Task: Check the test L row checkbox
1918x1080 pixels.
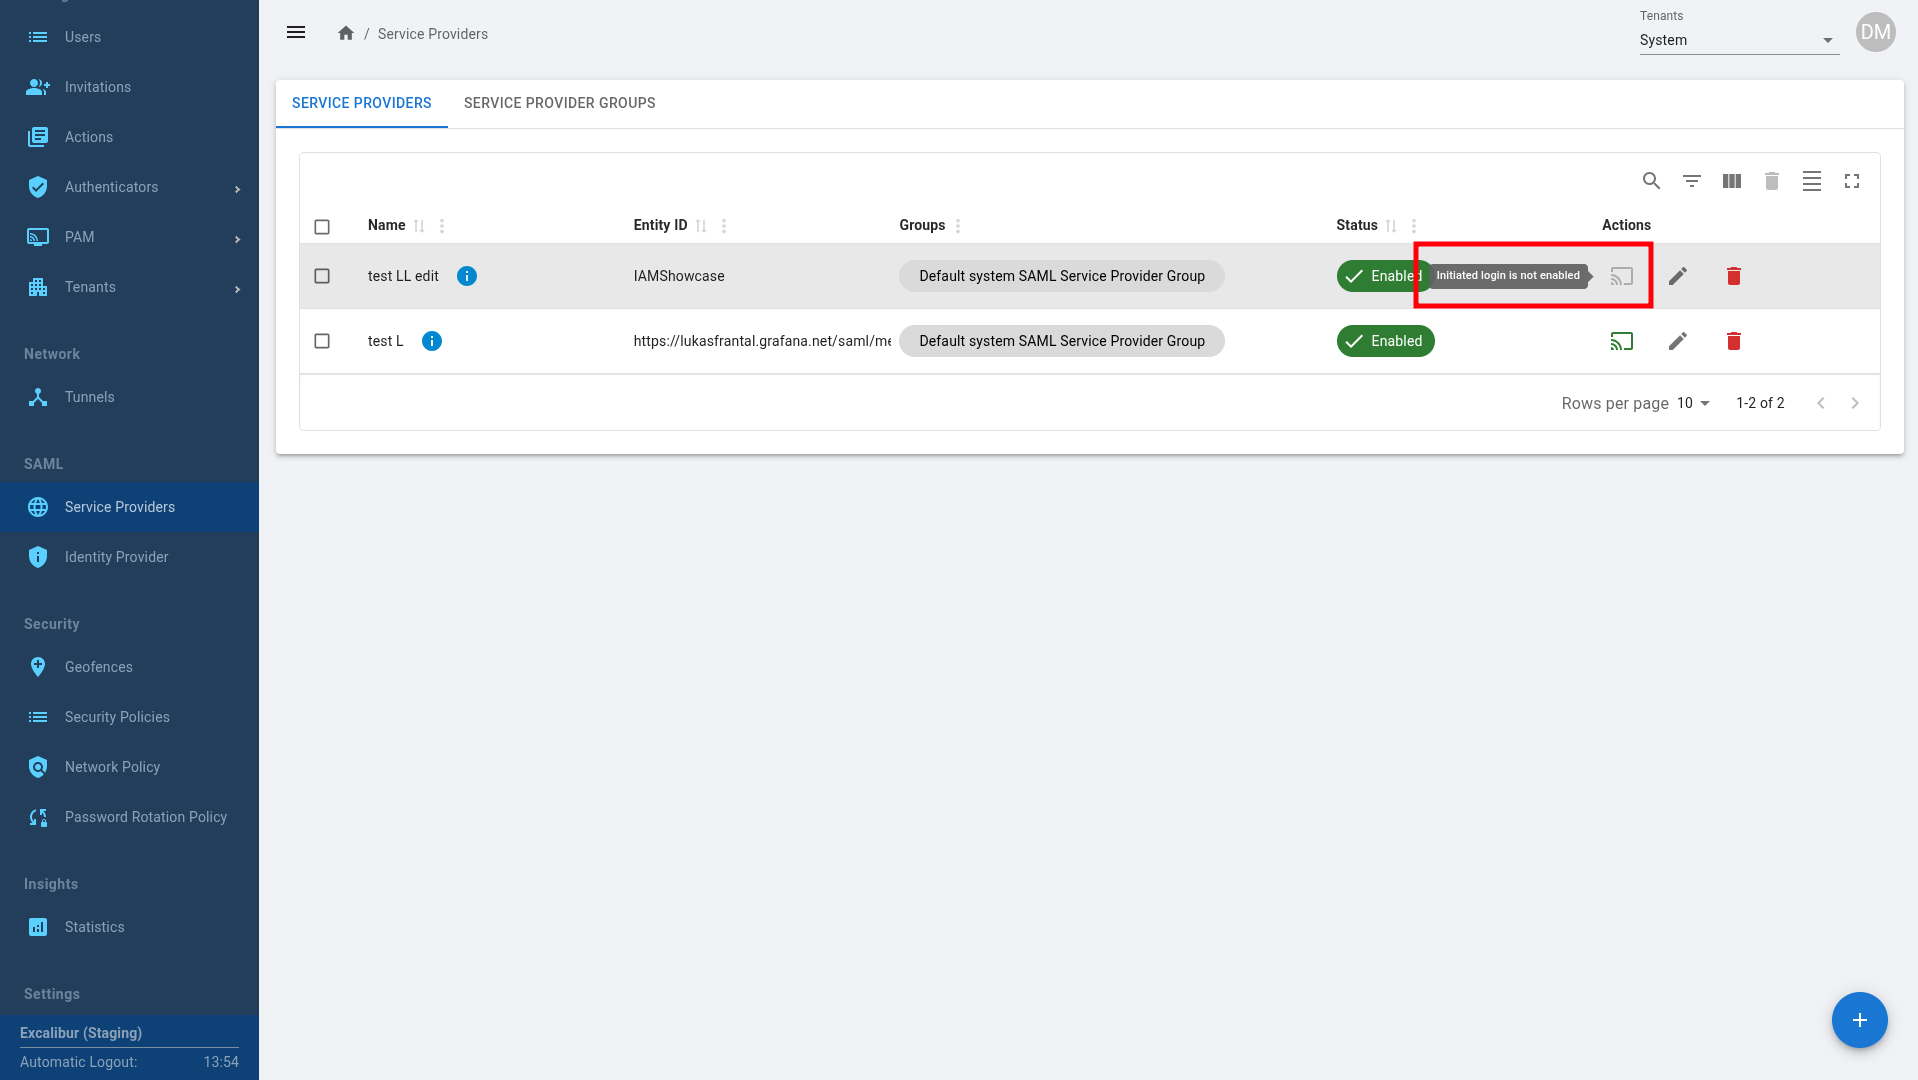Action: (322, 341)
